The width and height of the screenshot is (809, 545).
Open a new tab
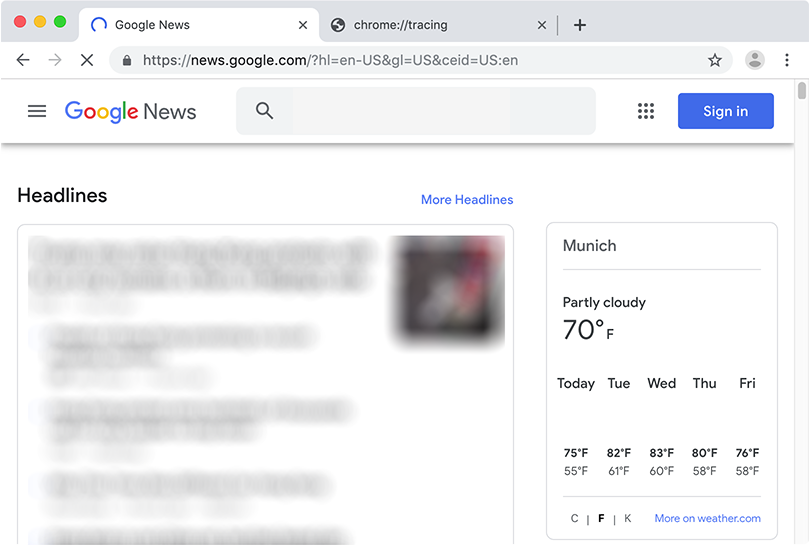click(x=580, y=25)
